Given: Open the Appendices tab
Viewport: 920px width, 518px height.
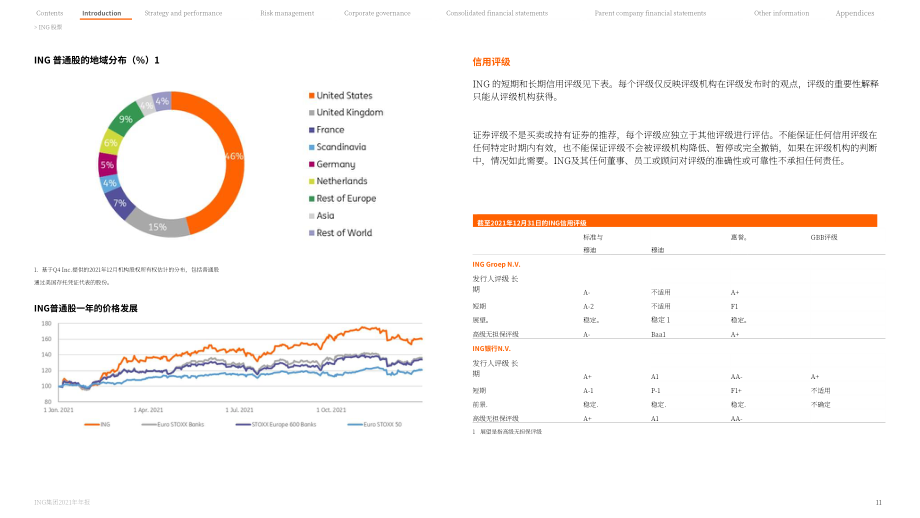Looking at the screenshot, I should point(855,13).
